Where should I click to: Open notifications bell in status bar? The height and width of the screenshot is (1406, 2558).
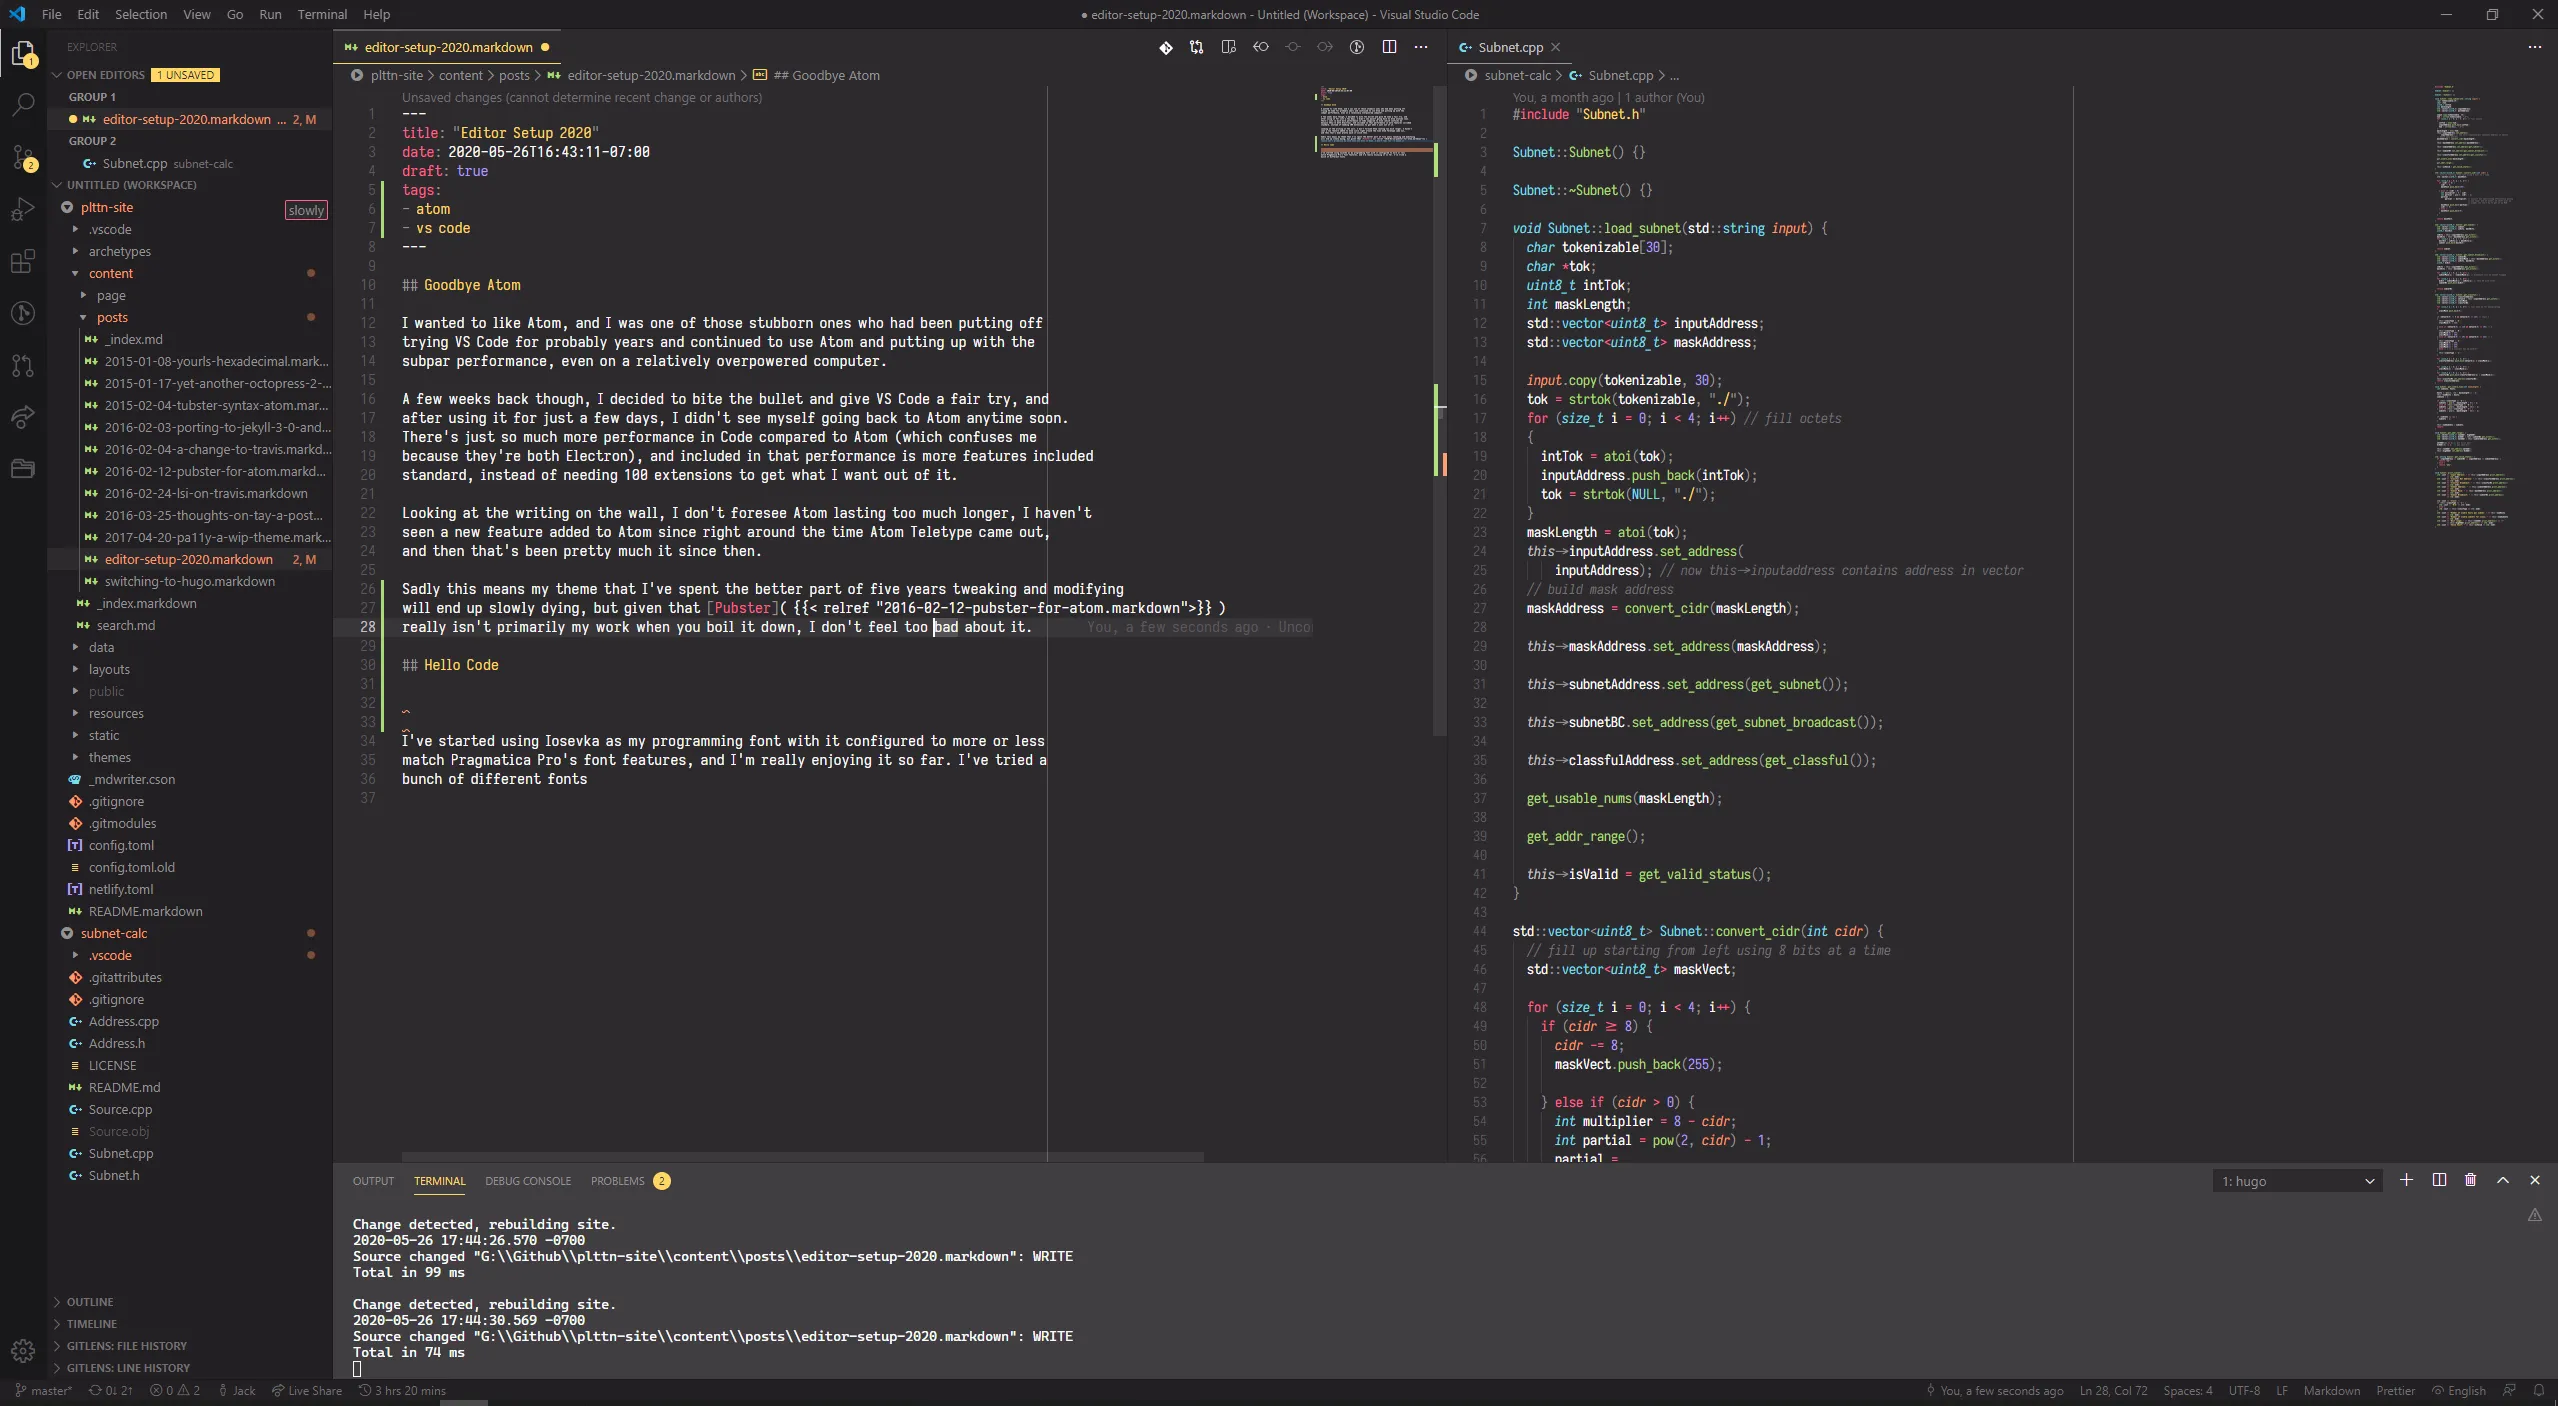tap(2538, 1390)
